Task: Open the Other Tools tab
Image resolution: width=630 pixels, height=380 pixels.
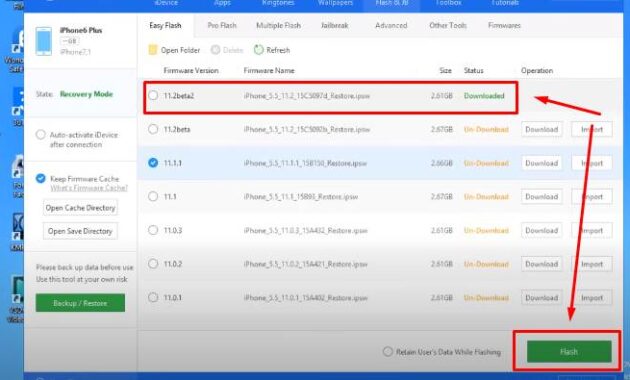Action: 448,25
